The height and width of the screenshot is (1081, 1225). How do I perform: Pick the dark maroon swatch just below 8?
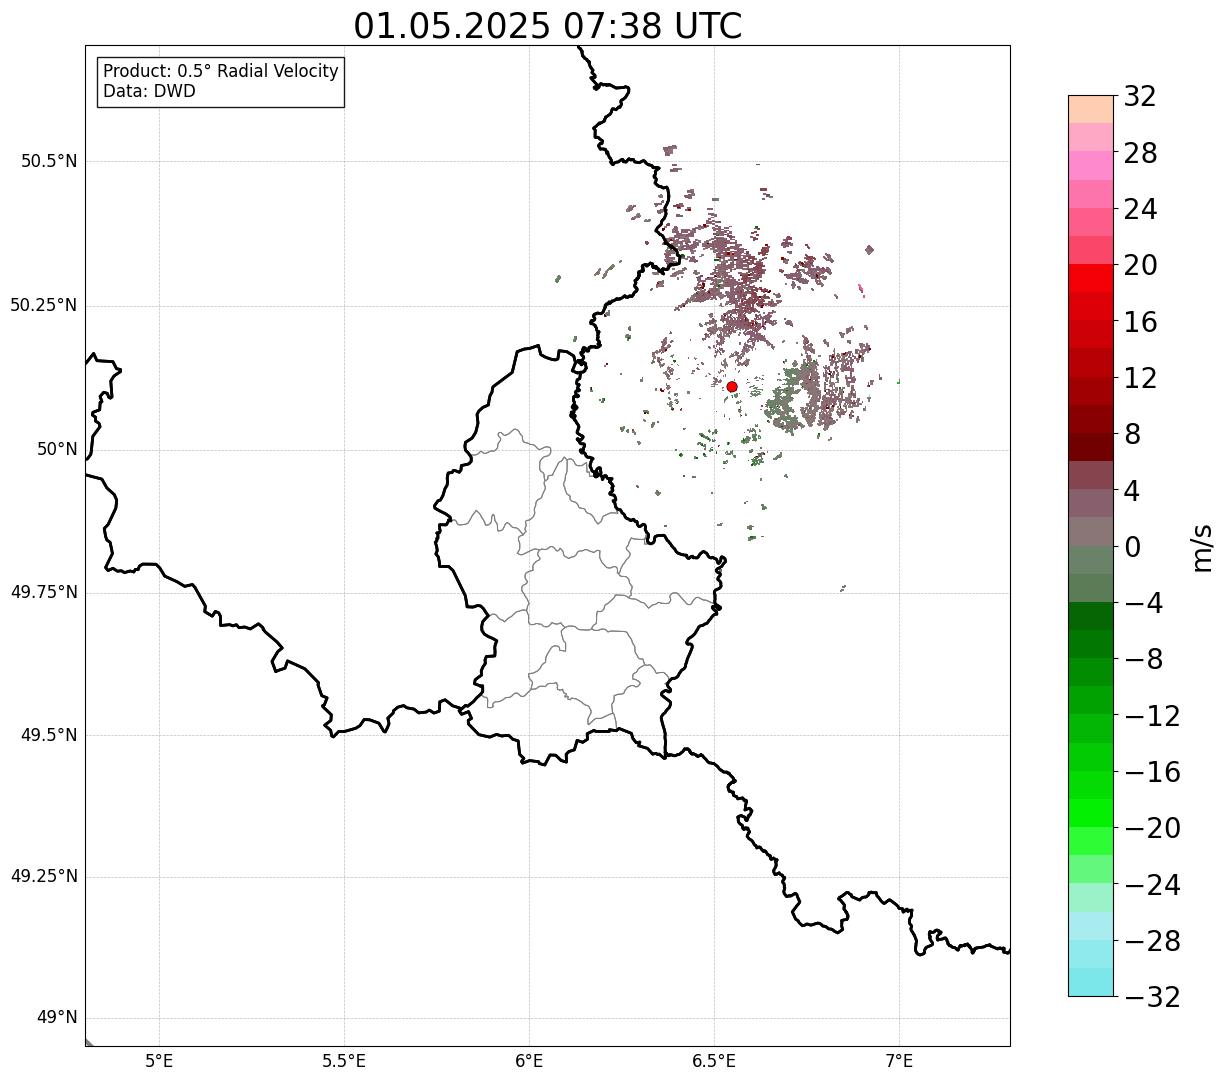1091,447
